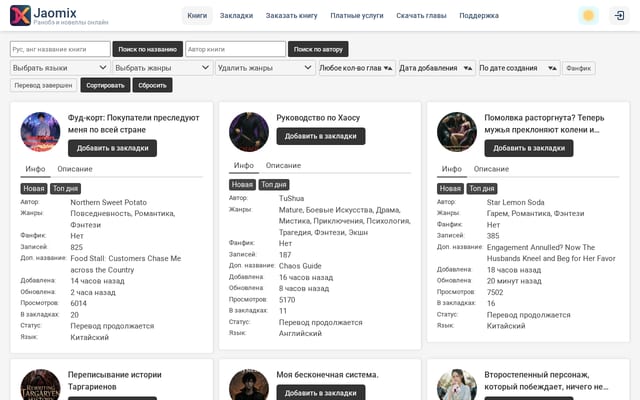This screenshot has width=640, height=400.
Task: Open the Руководство по Хаосу title link
Action: coord(318,118)
